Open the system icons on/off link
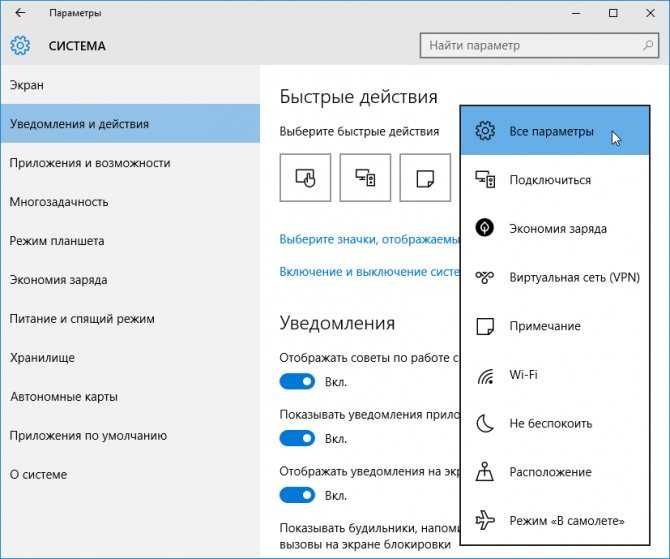 point(370,271)
